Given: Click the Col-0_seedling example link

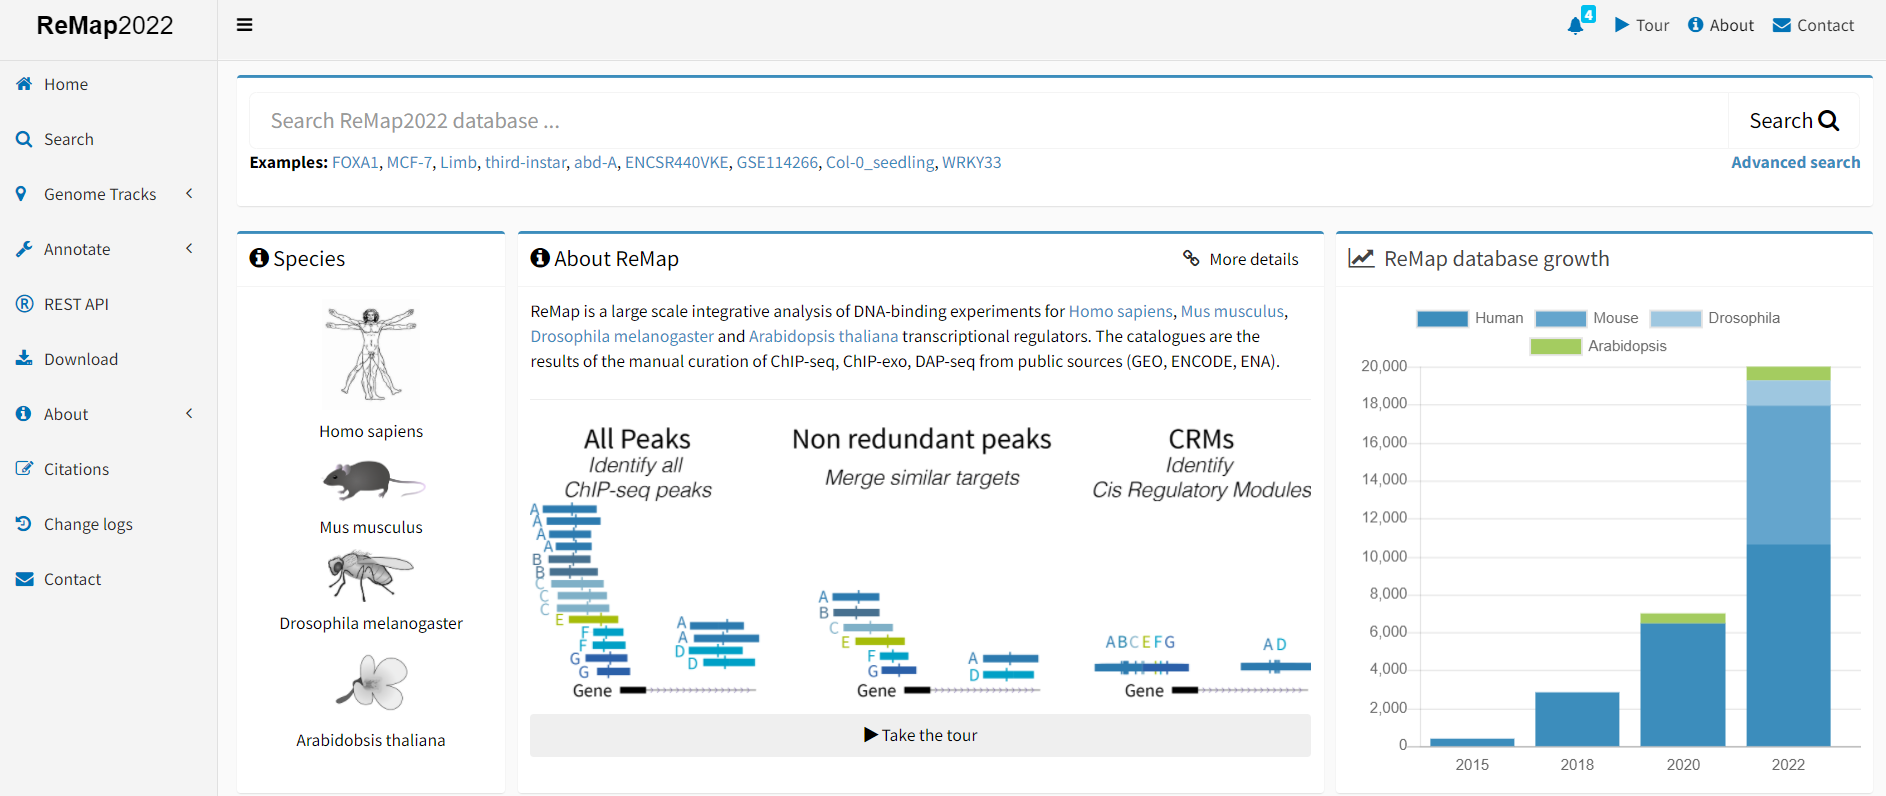Looking at the screenshot, I should (880, 162).
